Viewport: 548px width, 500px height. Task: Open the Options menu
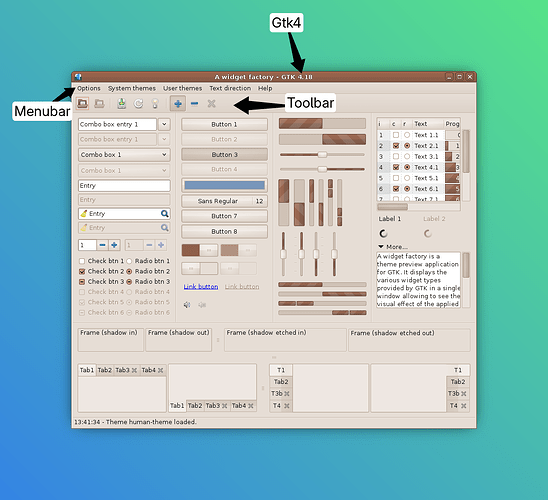pos(88,88)
